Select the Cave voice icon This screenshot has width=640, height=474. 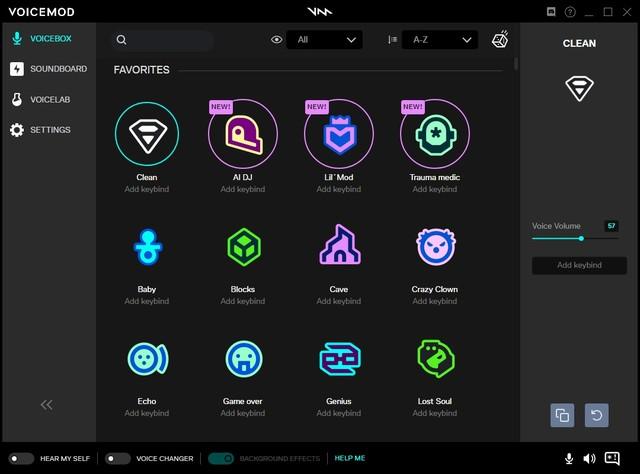coord(339,246)
